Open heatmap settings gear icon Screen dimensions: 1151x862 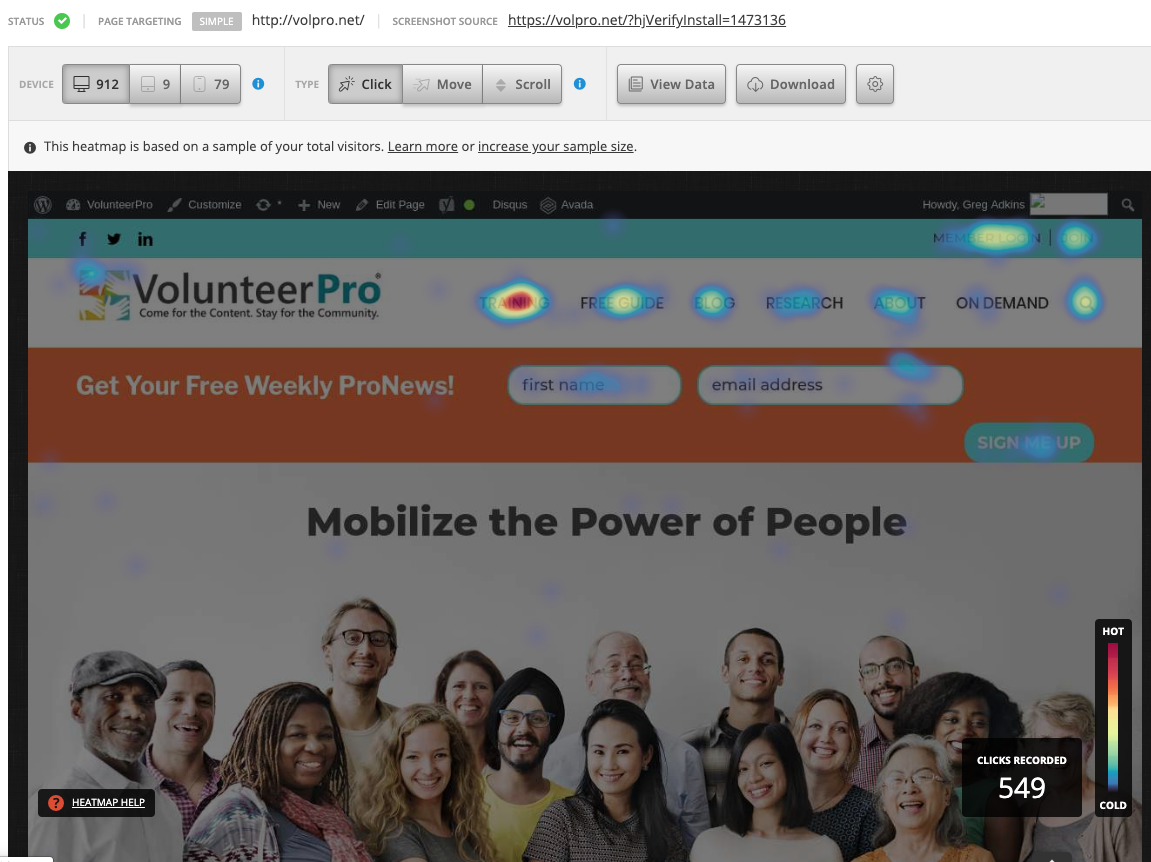875,84
